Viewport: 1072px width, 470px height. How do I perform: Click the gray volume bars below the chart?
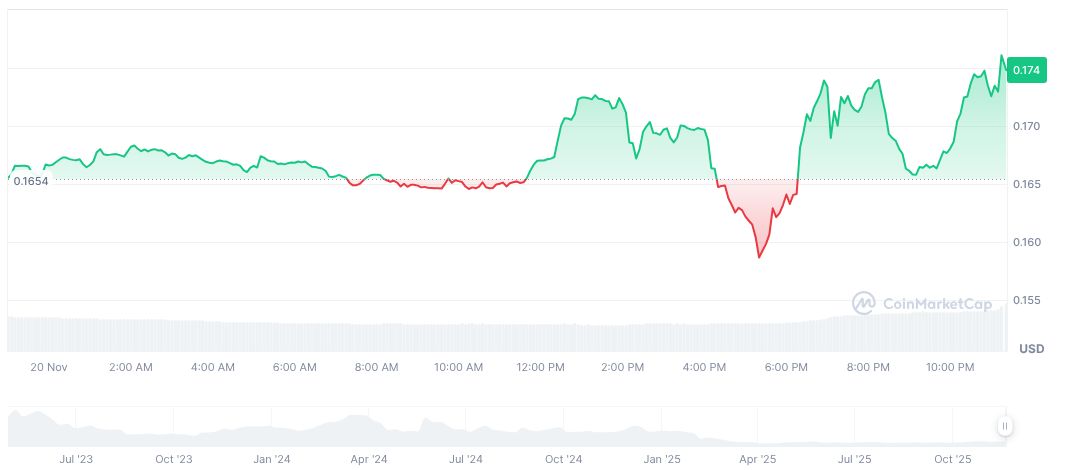[500, 336]
